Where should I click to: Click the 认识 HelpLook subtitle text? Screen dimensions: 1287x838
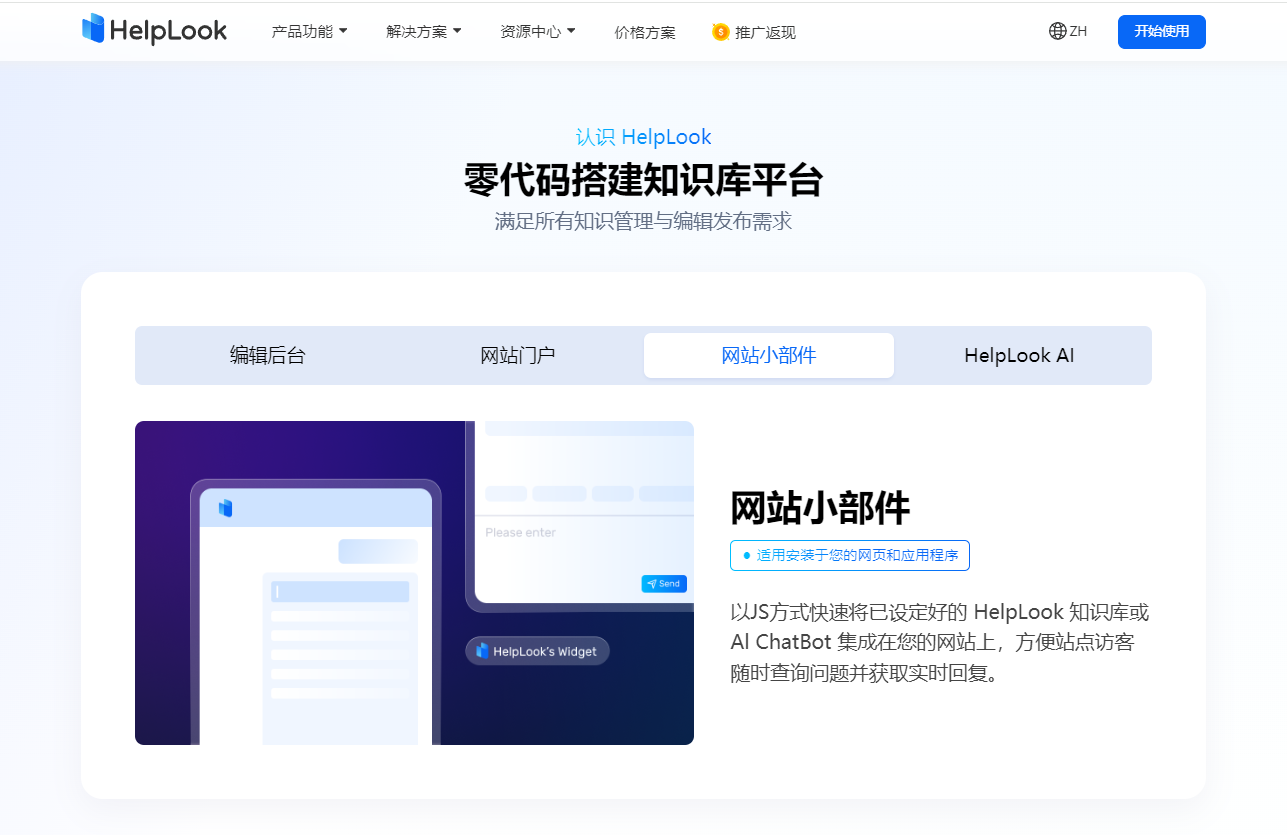pos(644,137)
